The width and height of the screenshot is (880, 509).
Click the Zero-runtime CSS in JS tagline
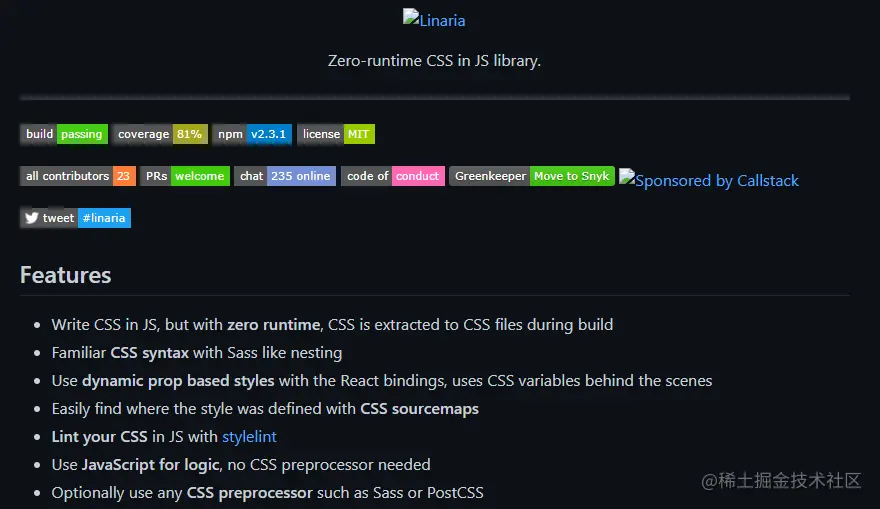(x=434, y=61)
